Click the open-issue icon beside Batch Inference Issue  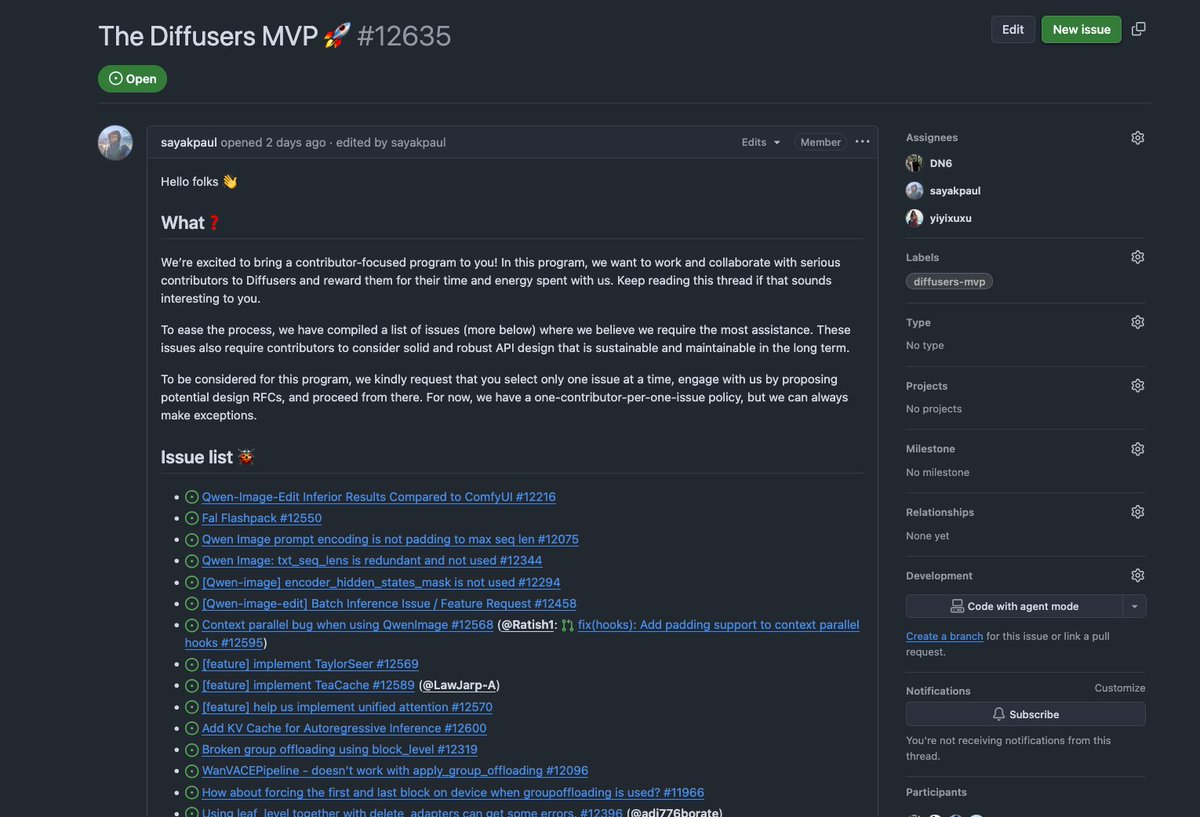[192, 604]
